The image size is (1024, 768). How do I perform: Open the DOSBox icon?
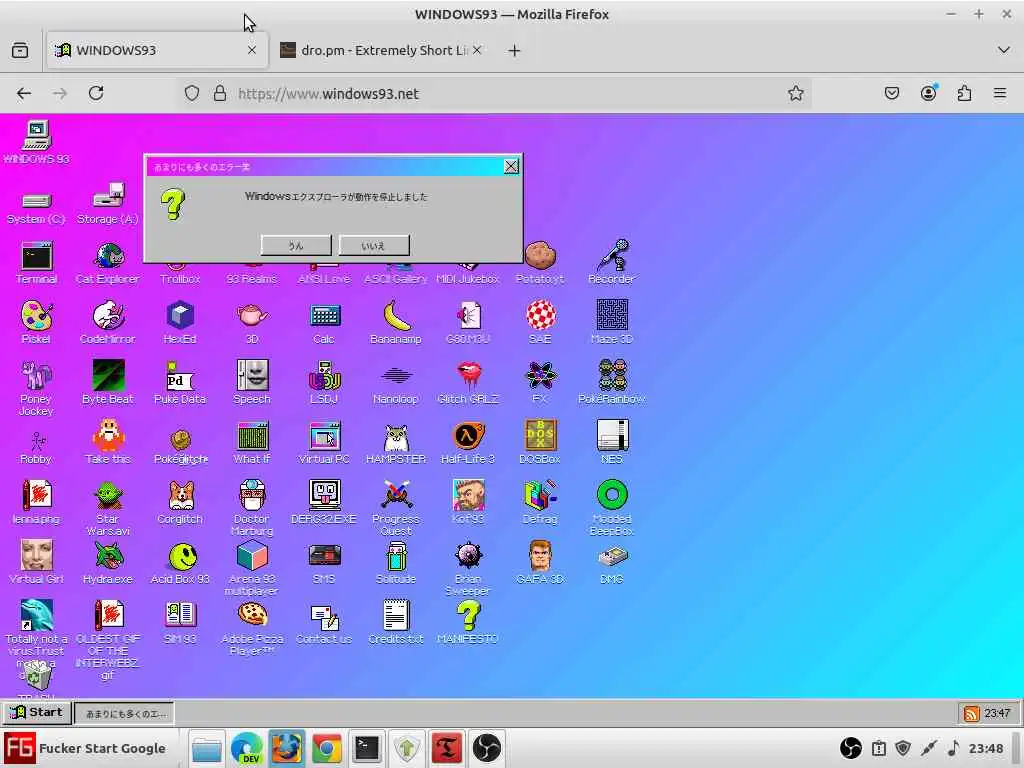tap(540, 443)
